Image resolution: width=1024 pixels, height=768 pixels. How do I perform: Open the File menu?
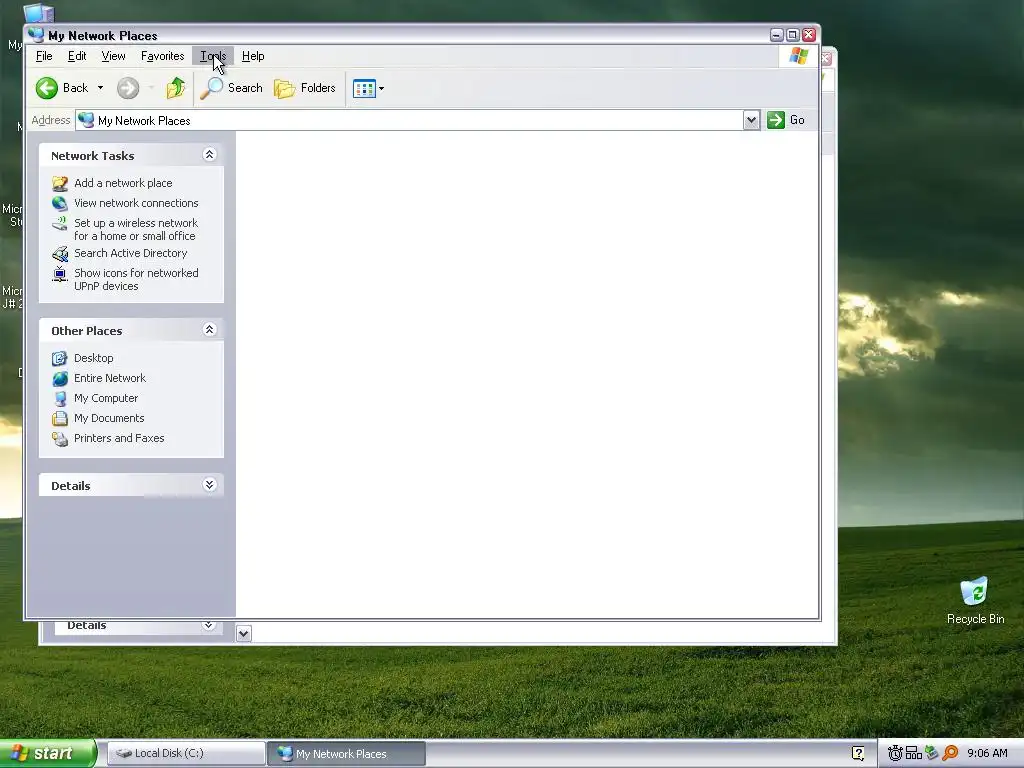44,56
